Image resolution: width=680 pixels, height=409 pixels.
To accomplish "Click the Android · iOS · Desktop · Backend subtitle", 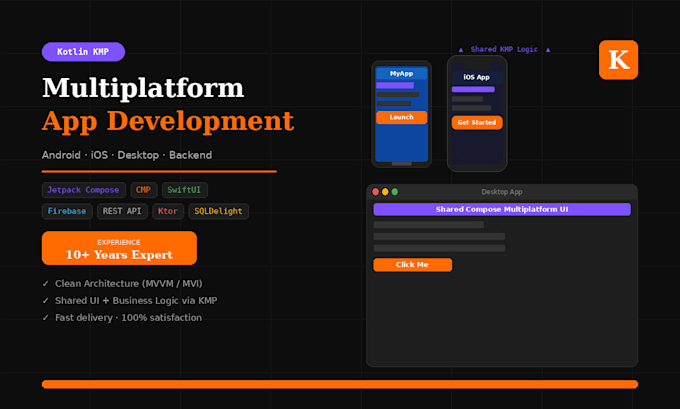I will click(x=127, y=155).
